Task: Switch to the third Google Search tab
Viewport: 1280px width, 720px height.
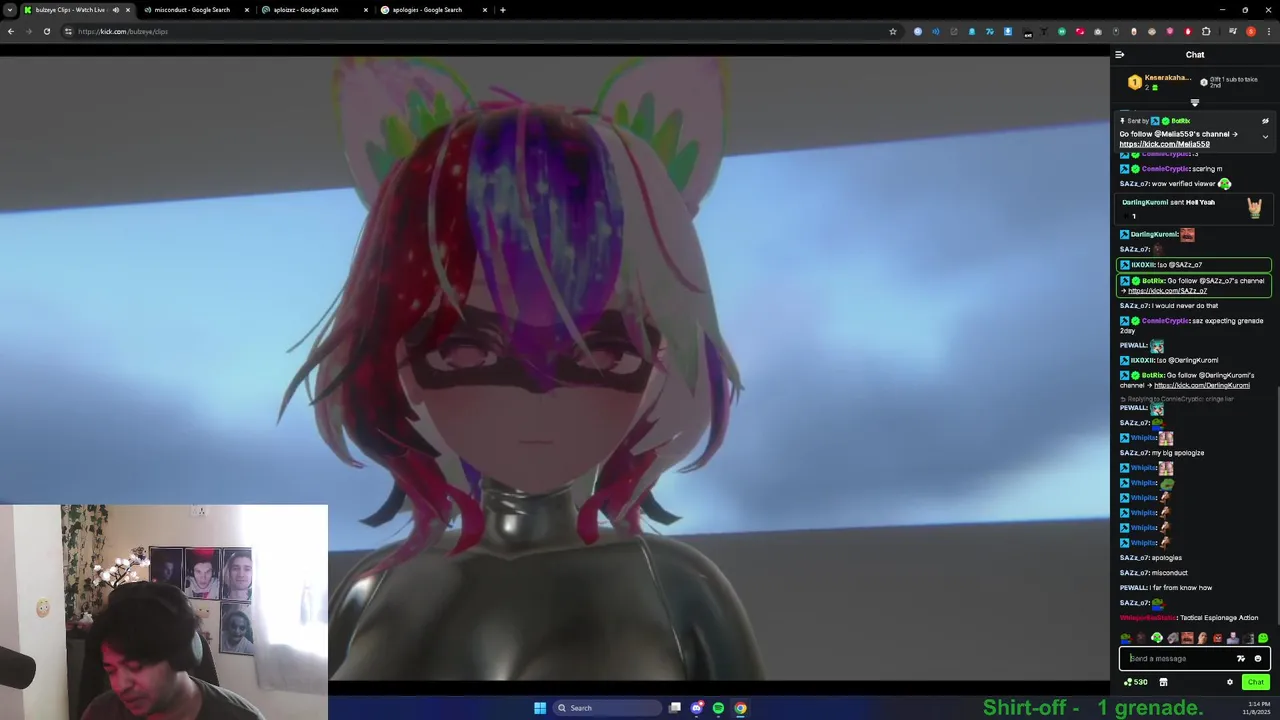Action: [x=315, y=10]
